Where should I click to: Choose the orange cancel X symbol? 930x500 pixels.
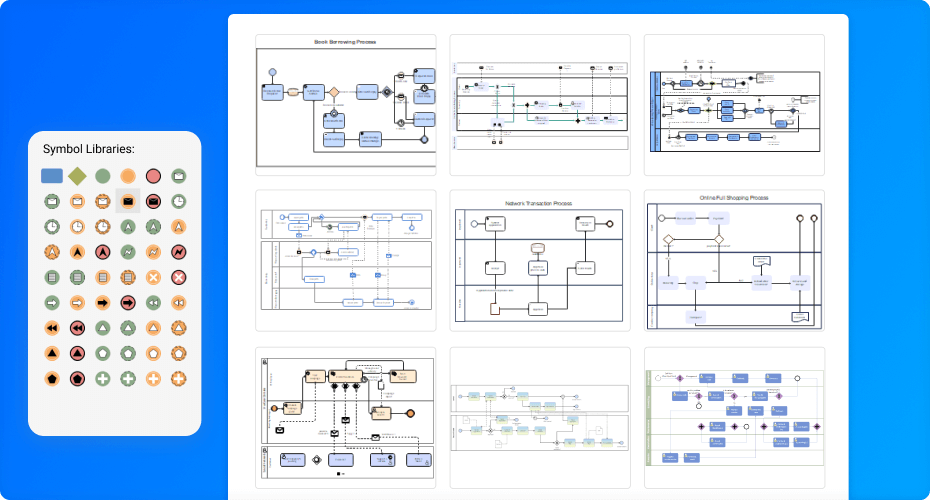[153, 277]
